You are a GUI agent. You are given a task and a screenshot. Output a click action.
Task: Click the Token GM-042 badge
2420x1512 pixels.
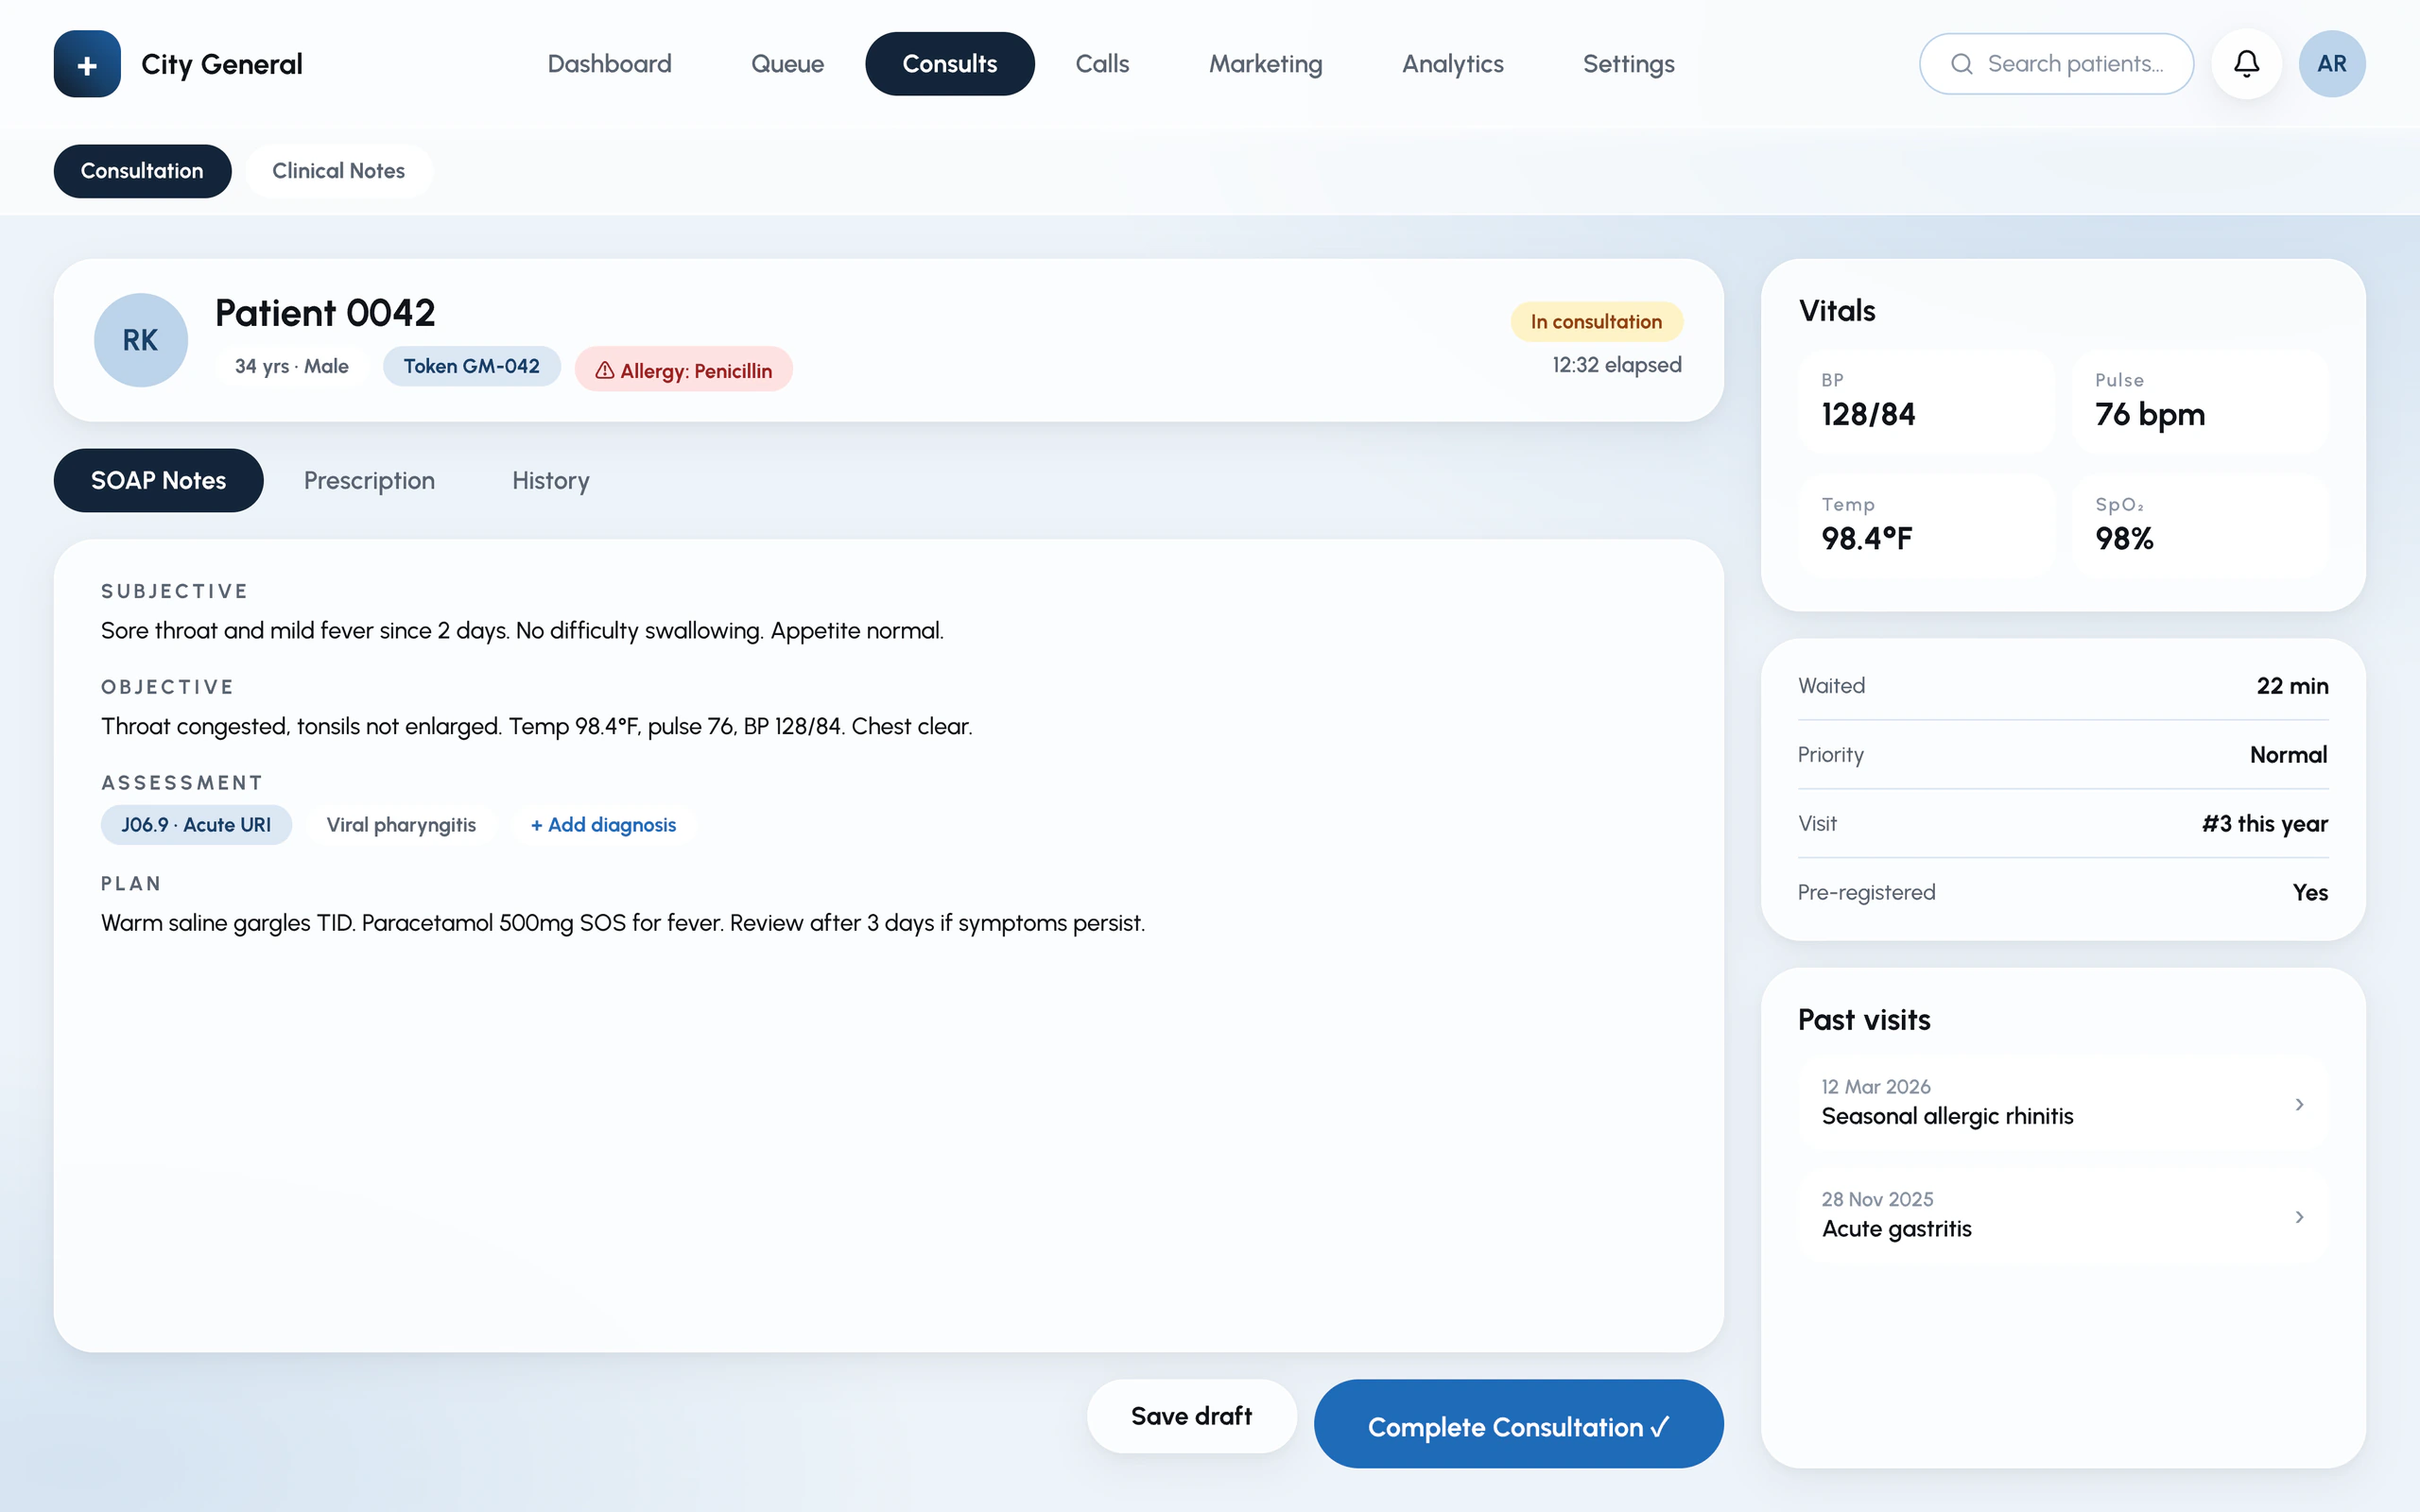tap(471, 366)
